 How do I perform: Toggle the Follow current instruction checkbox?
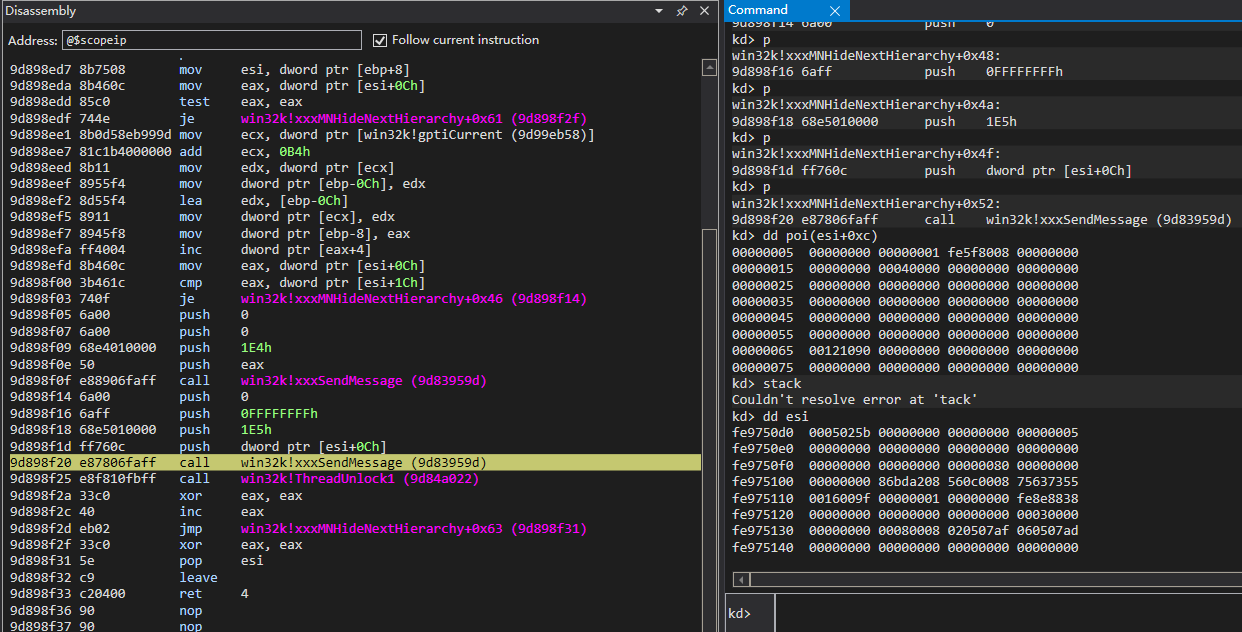(x=380, y=40)
